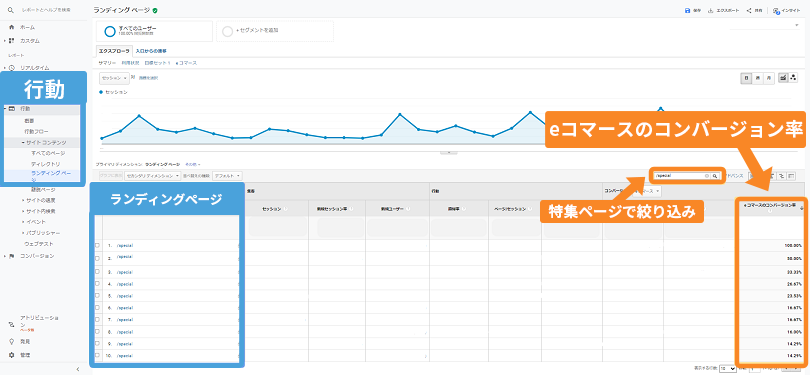Click the save report icon
The image size is (810, 375).
pyautogui.click(x=687, y=10)
